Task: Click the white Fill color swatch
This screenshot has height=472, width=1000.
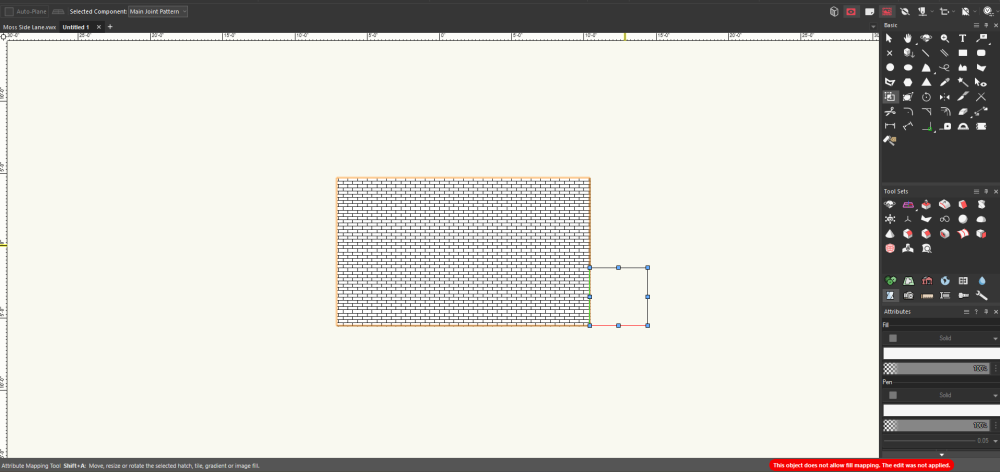Action: 940,353
